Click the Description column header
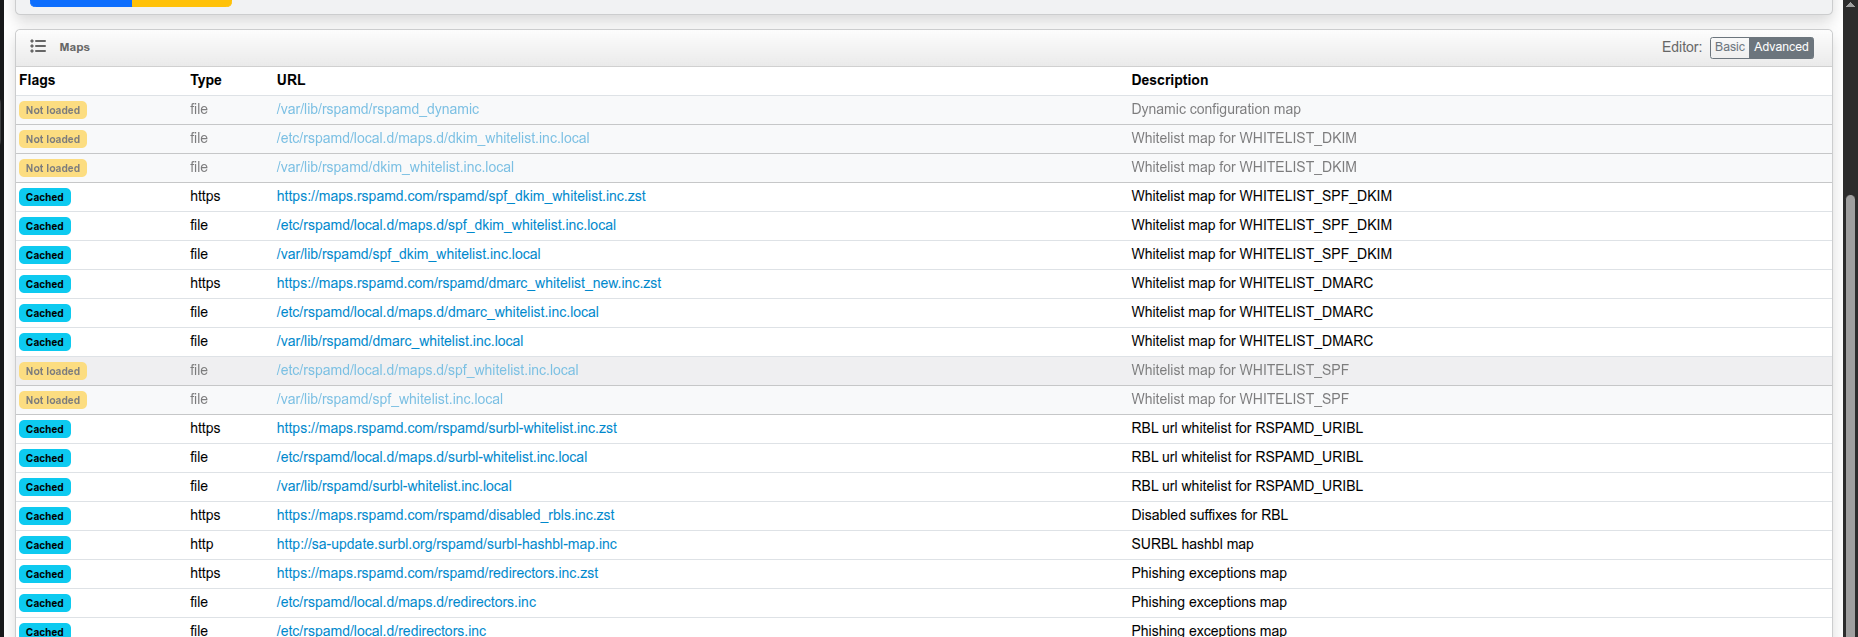 (1169, 80)
